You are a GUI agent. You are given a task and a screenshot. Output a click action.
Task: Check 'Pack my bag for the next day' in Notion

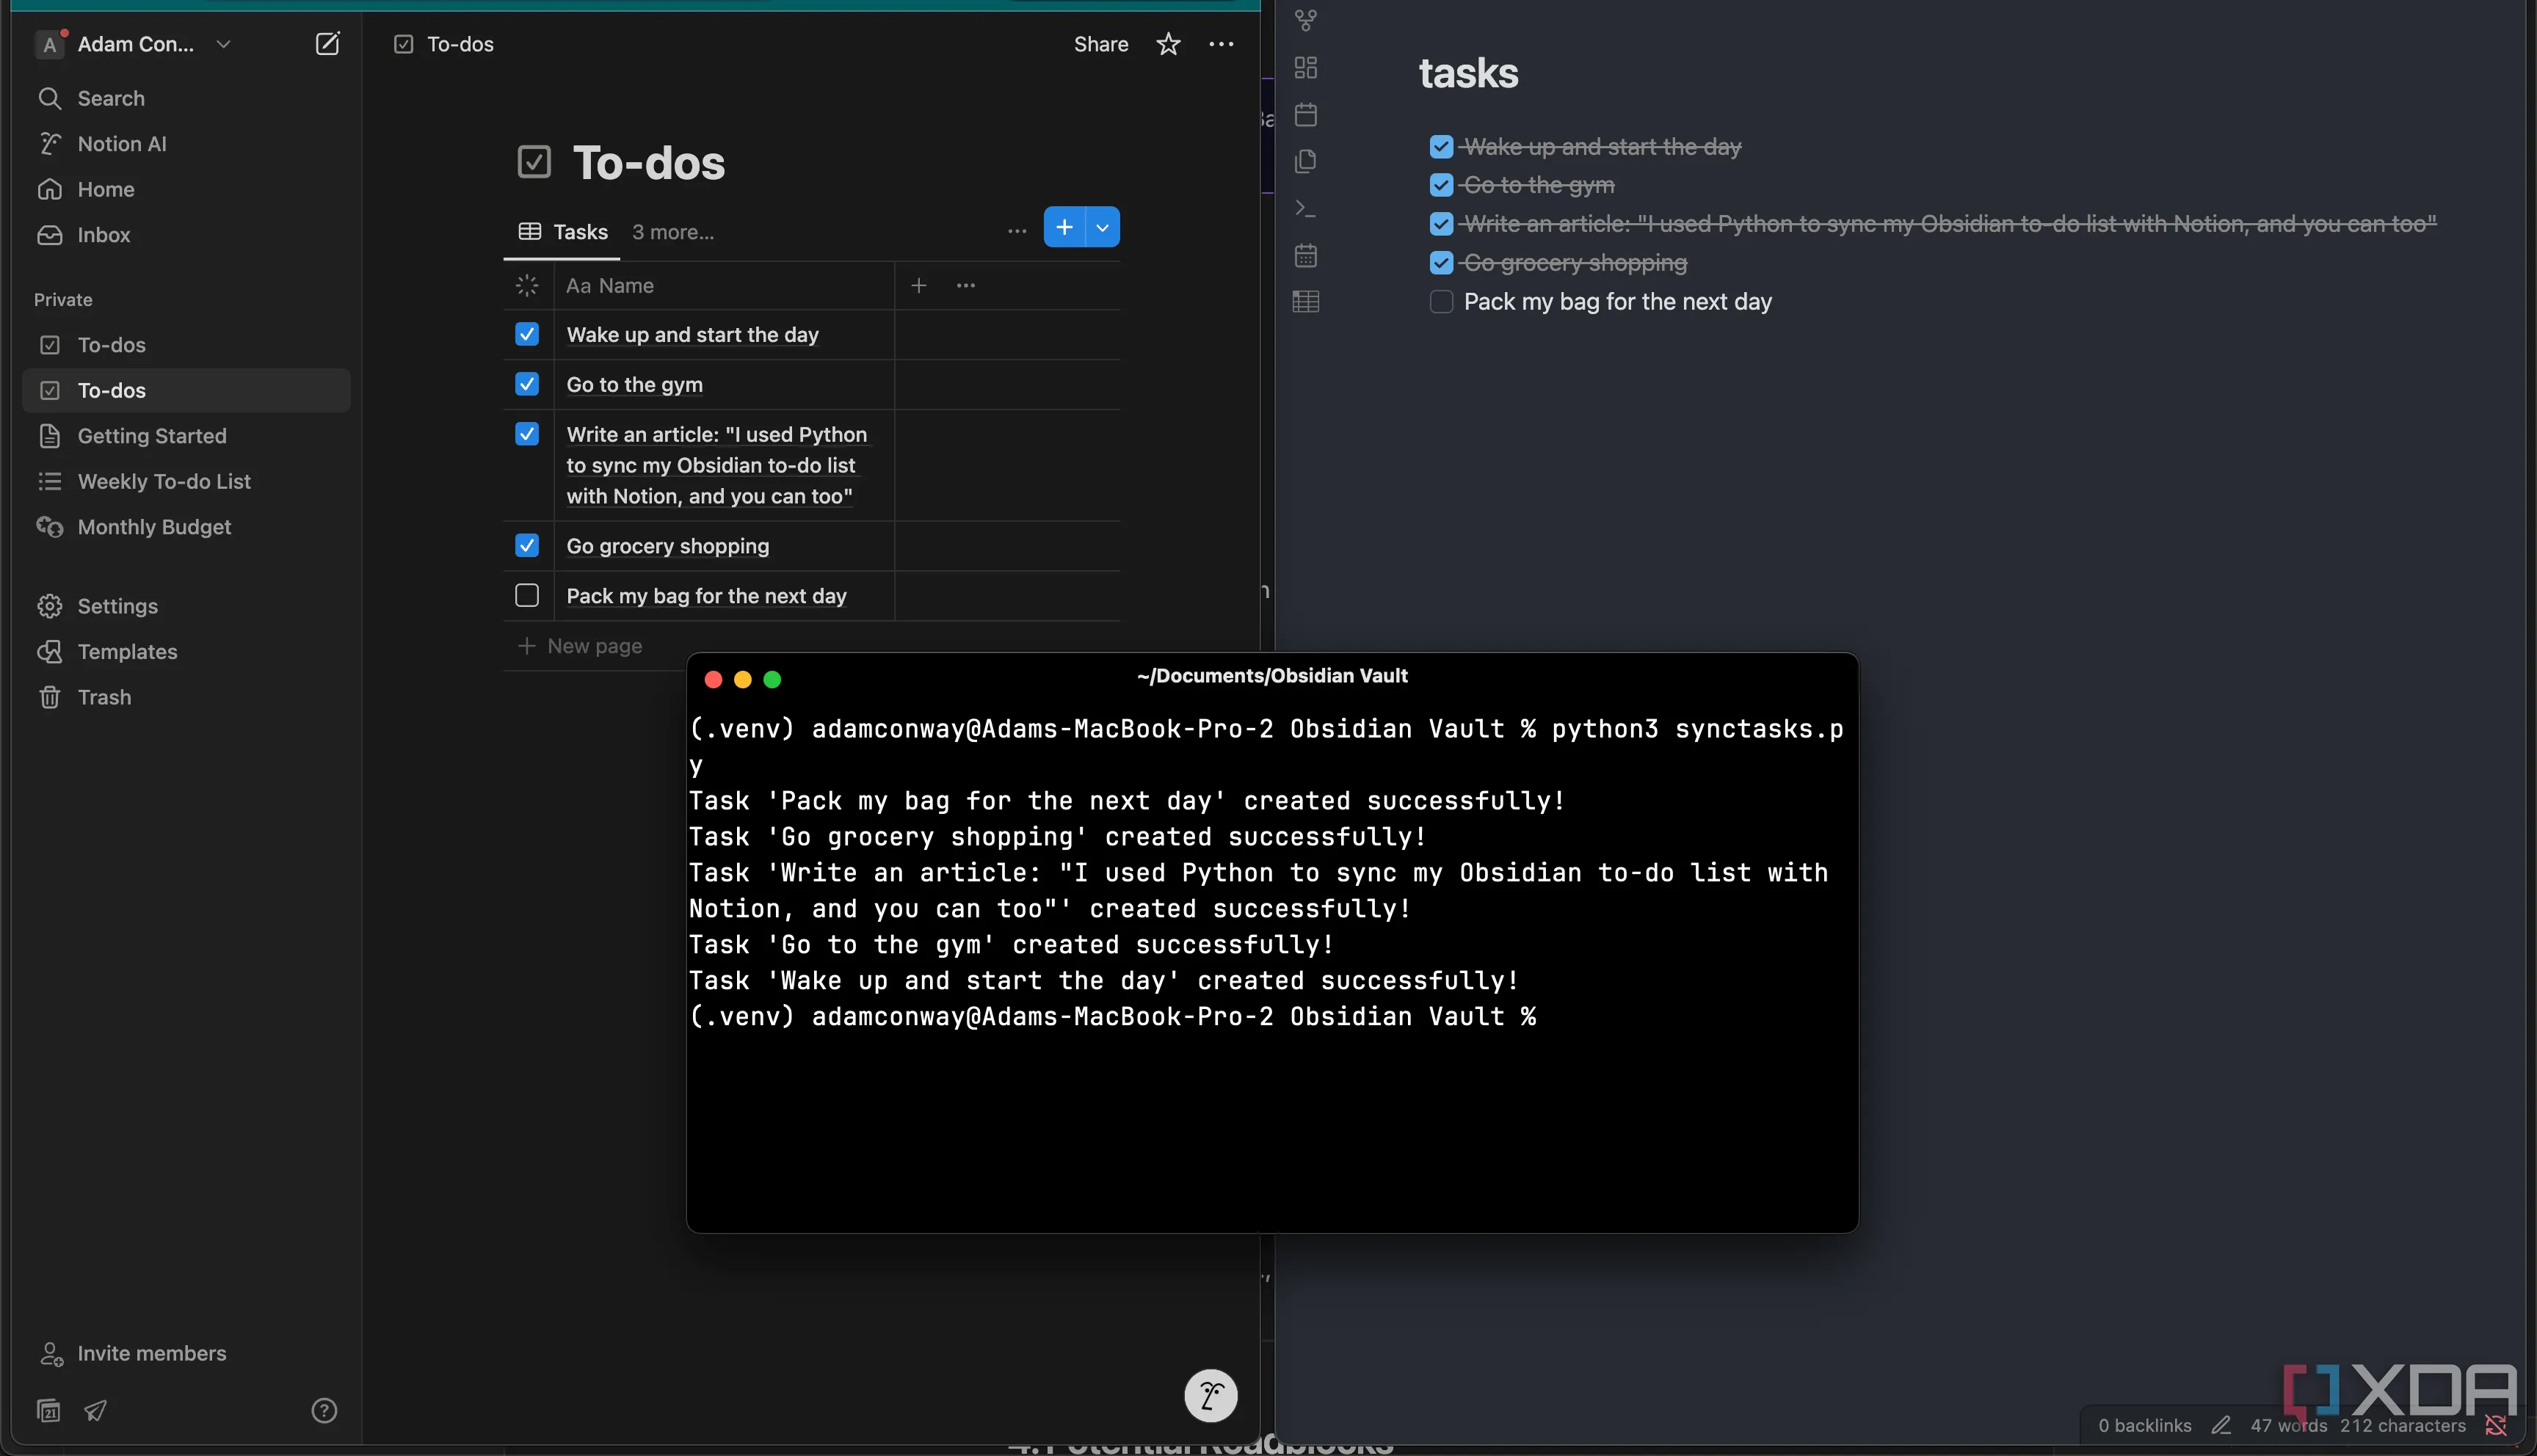tap(527, 595)
